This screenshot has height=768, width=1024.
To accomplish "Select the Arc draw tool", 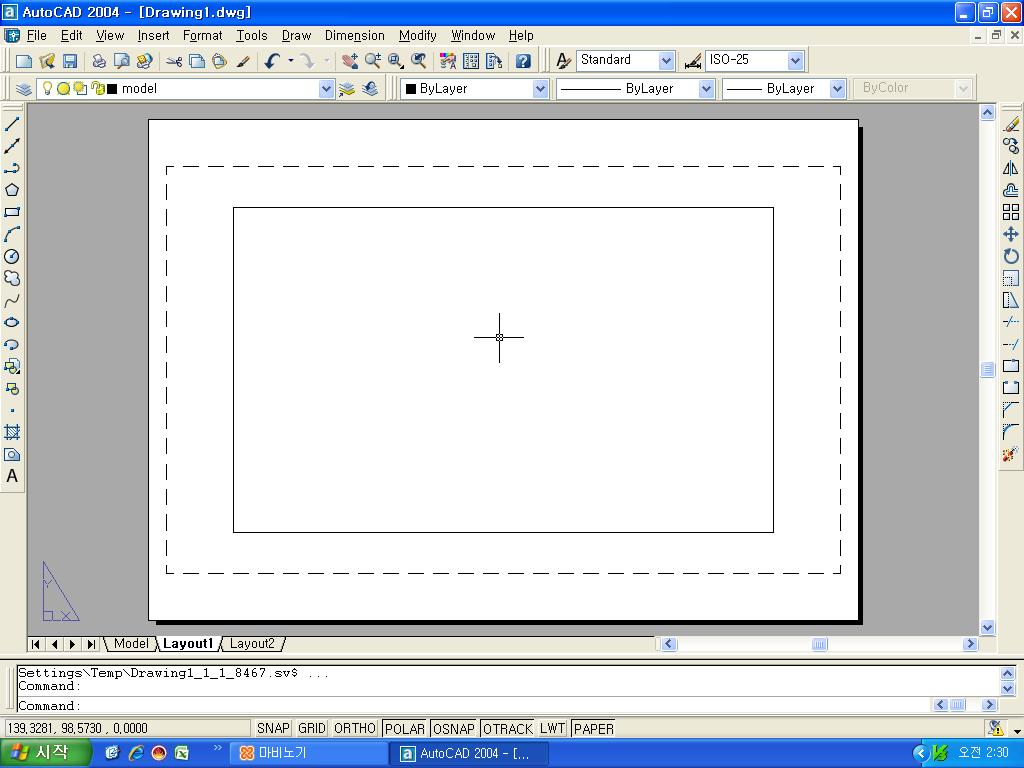I will tap(12, 234).
